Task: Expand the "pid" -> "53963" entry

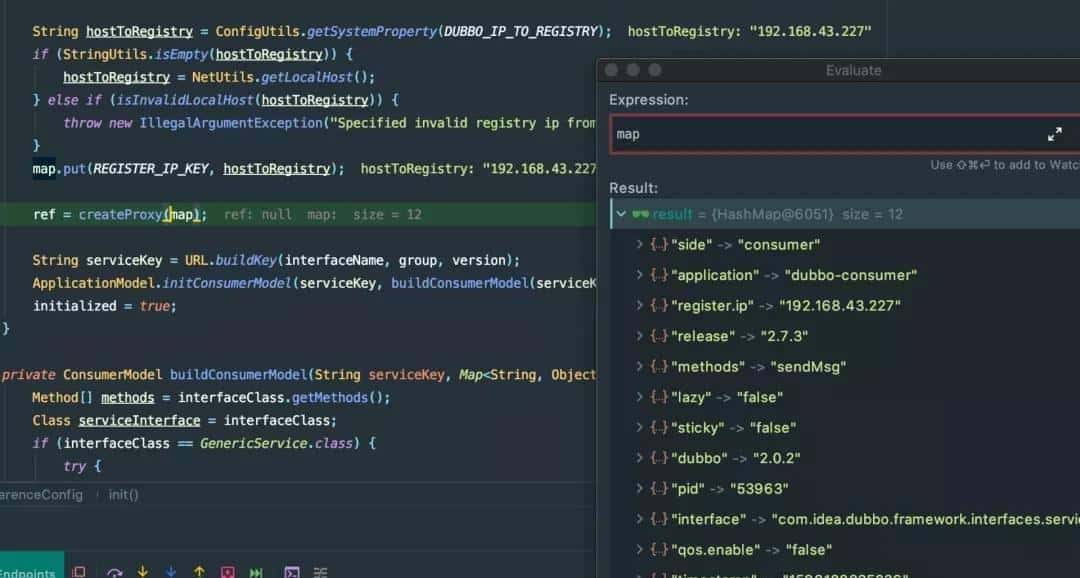Action: 640,489
